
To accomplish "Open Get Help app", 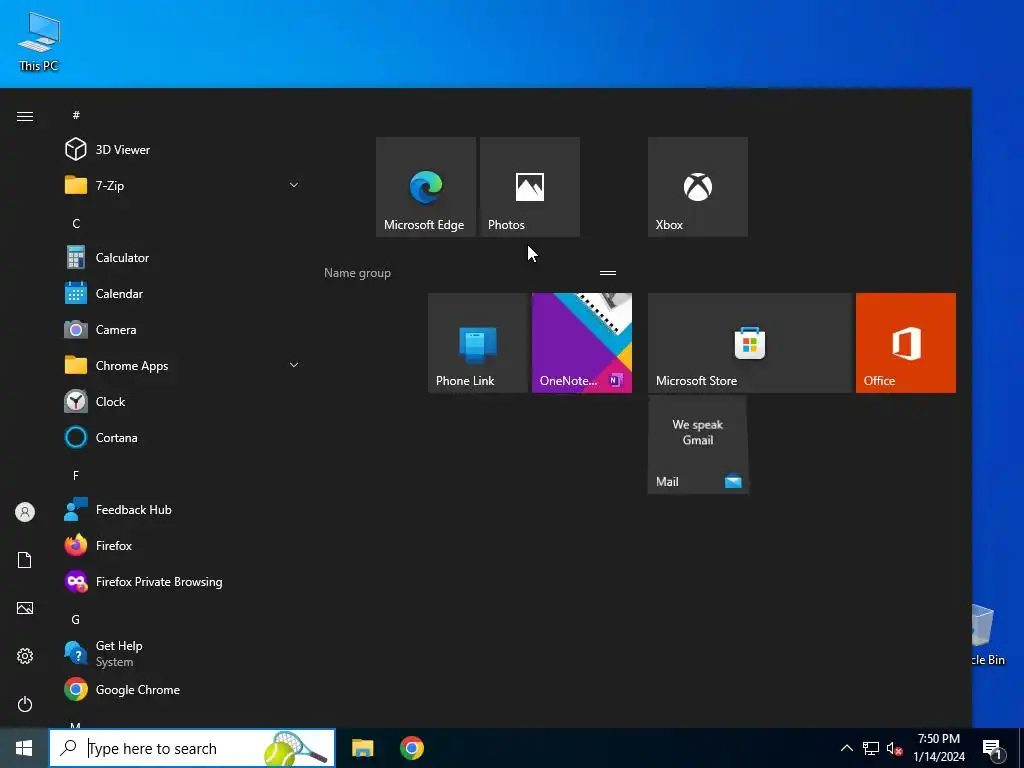I will click(x=182, y=653).
